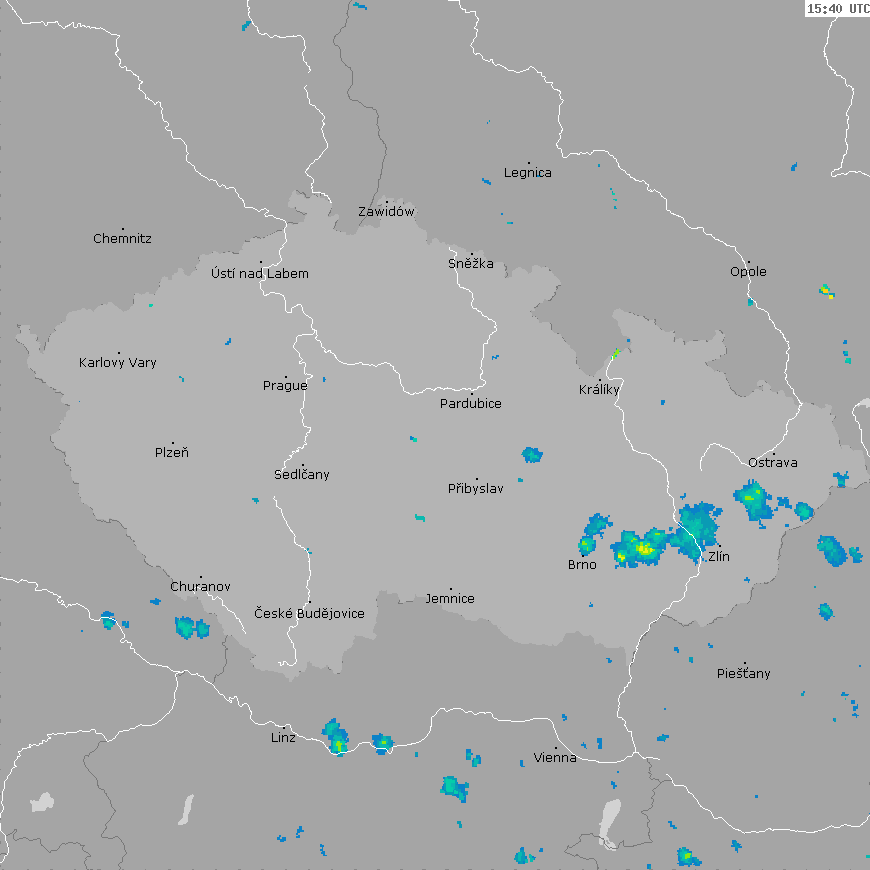
Task: Click the Ústí nad Labem label
Action: click(x=260, y=274)
